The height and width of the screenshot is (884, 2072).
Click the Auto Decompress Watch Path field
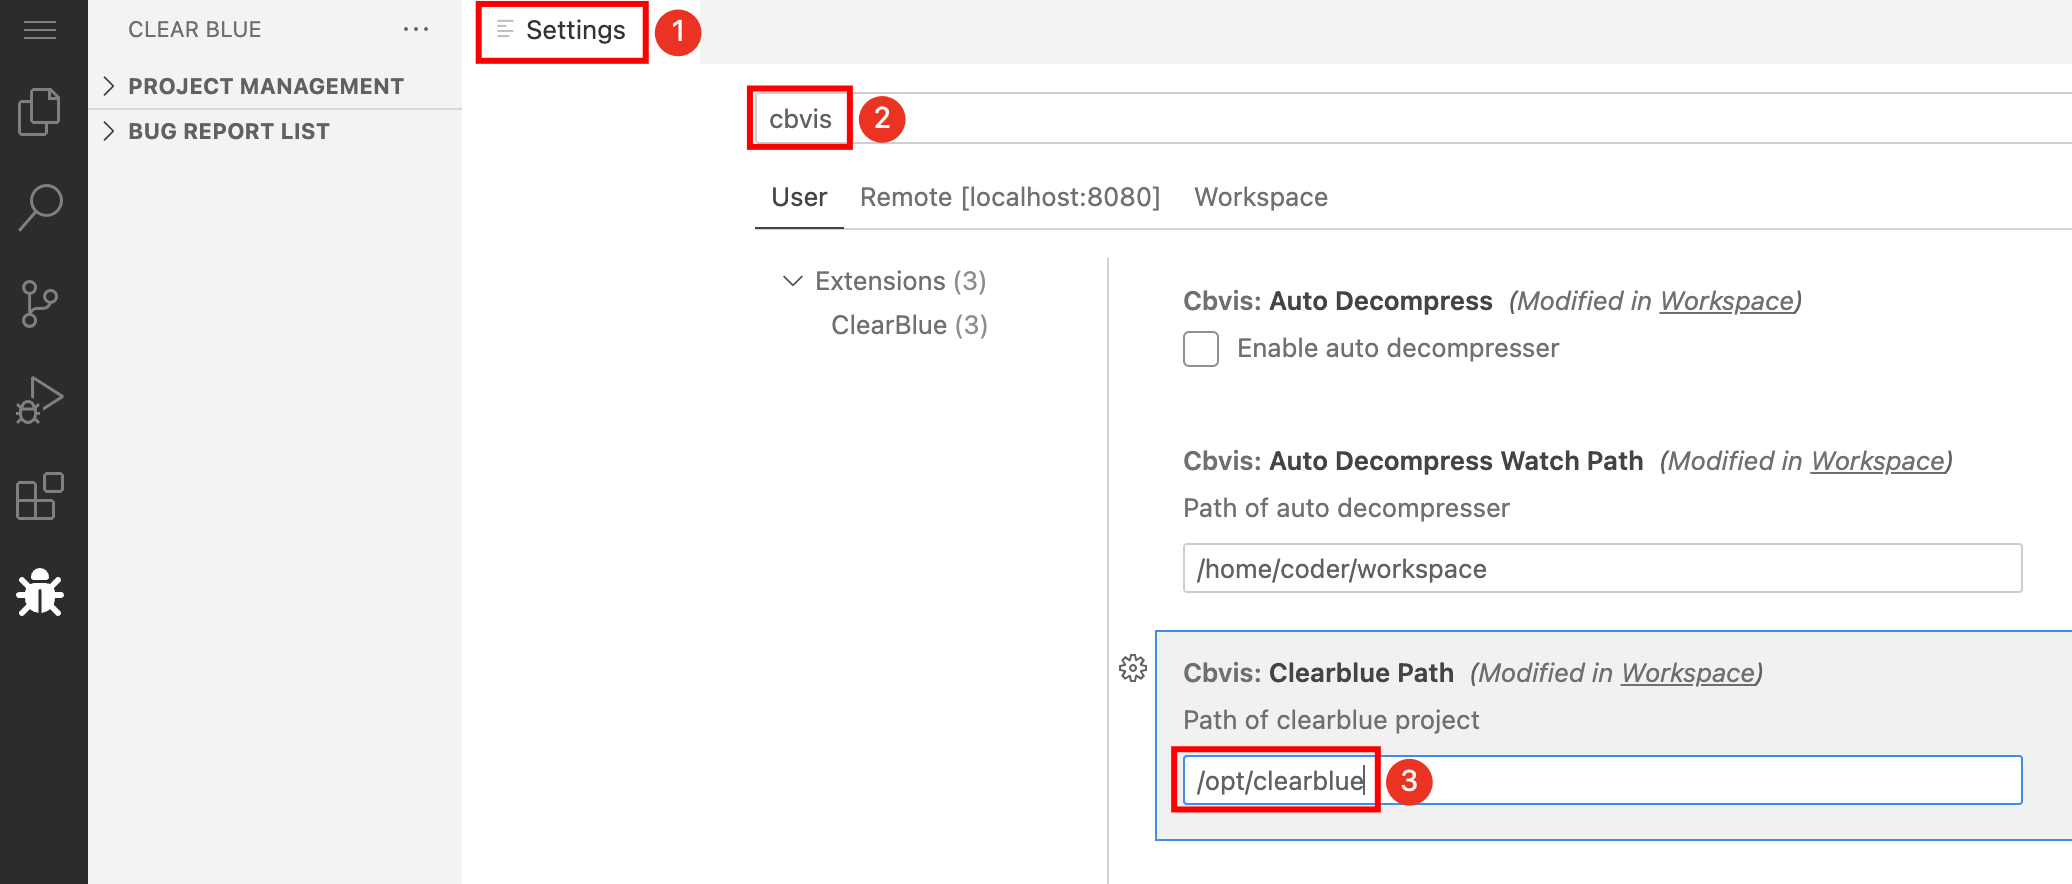click(1601, 569)
